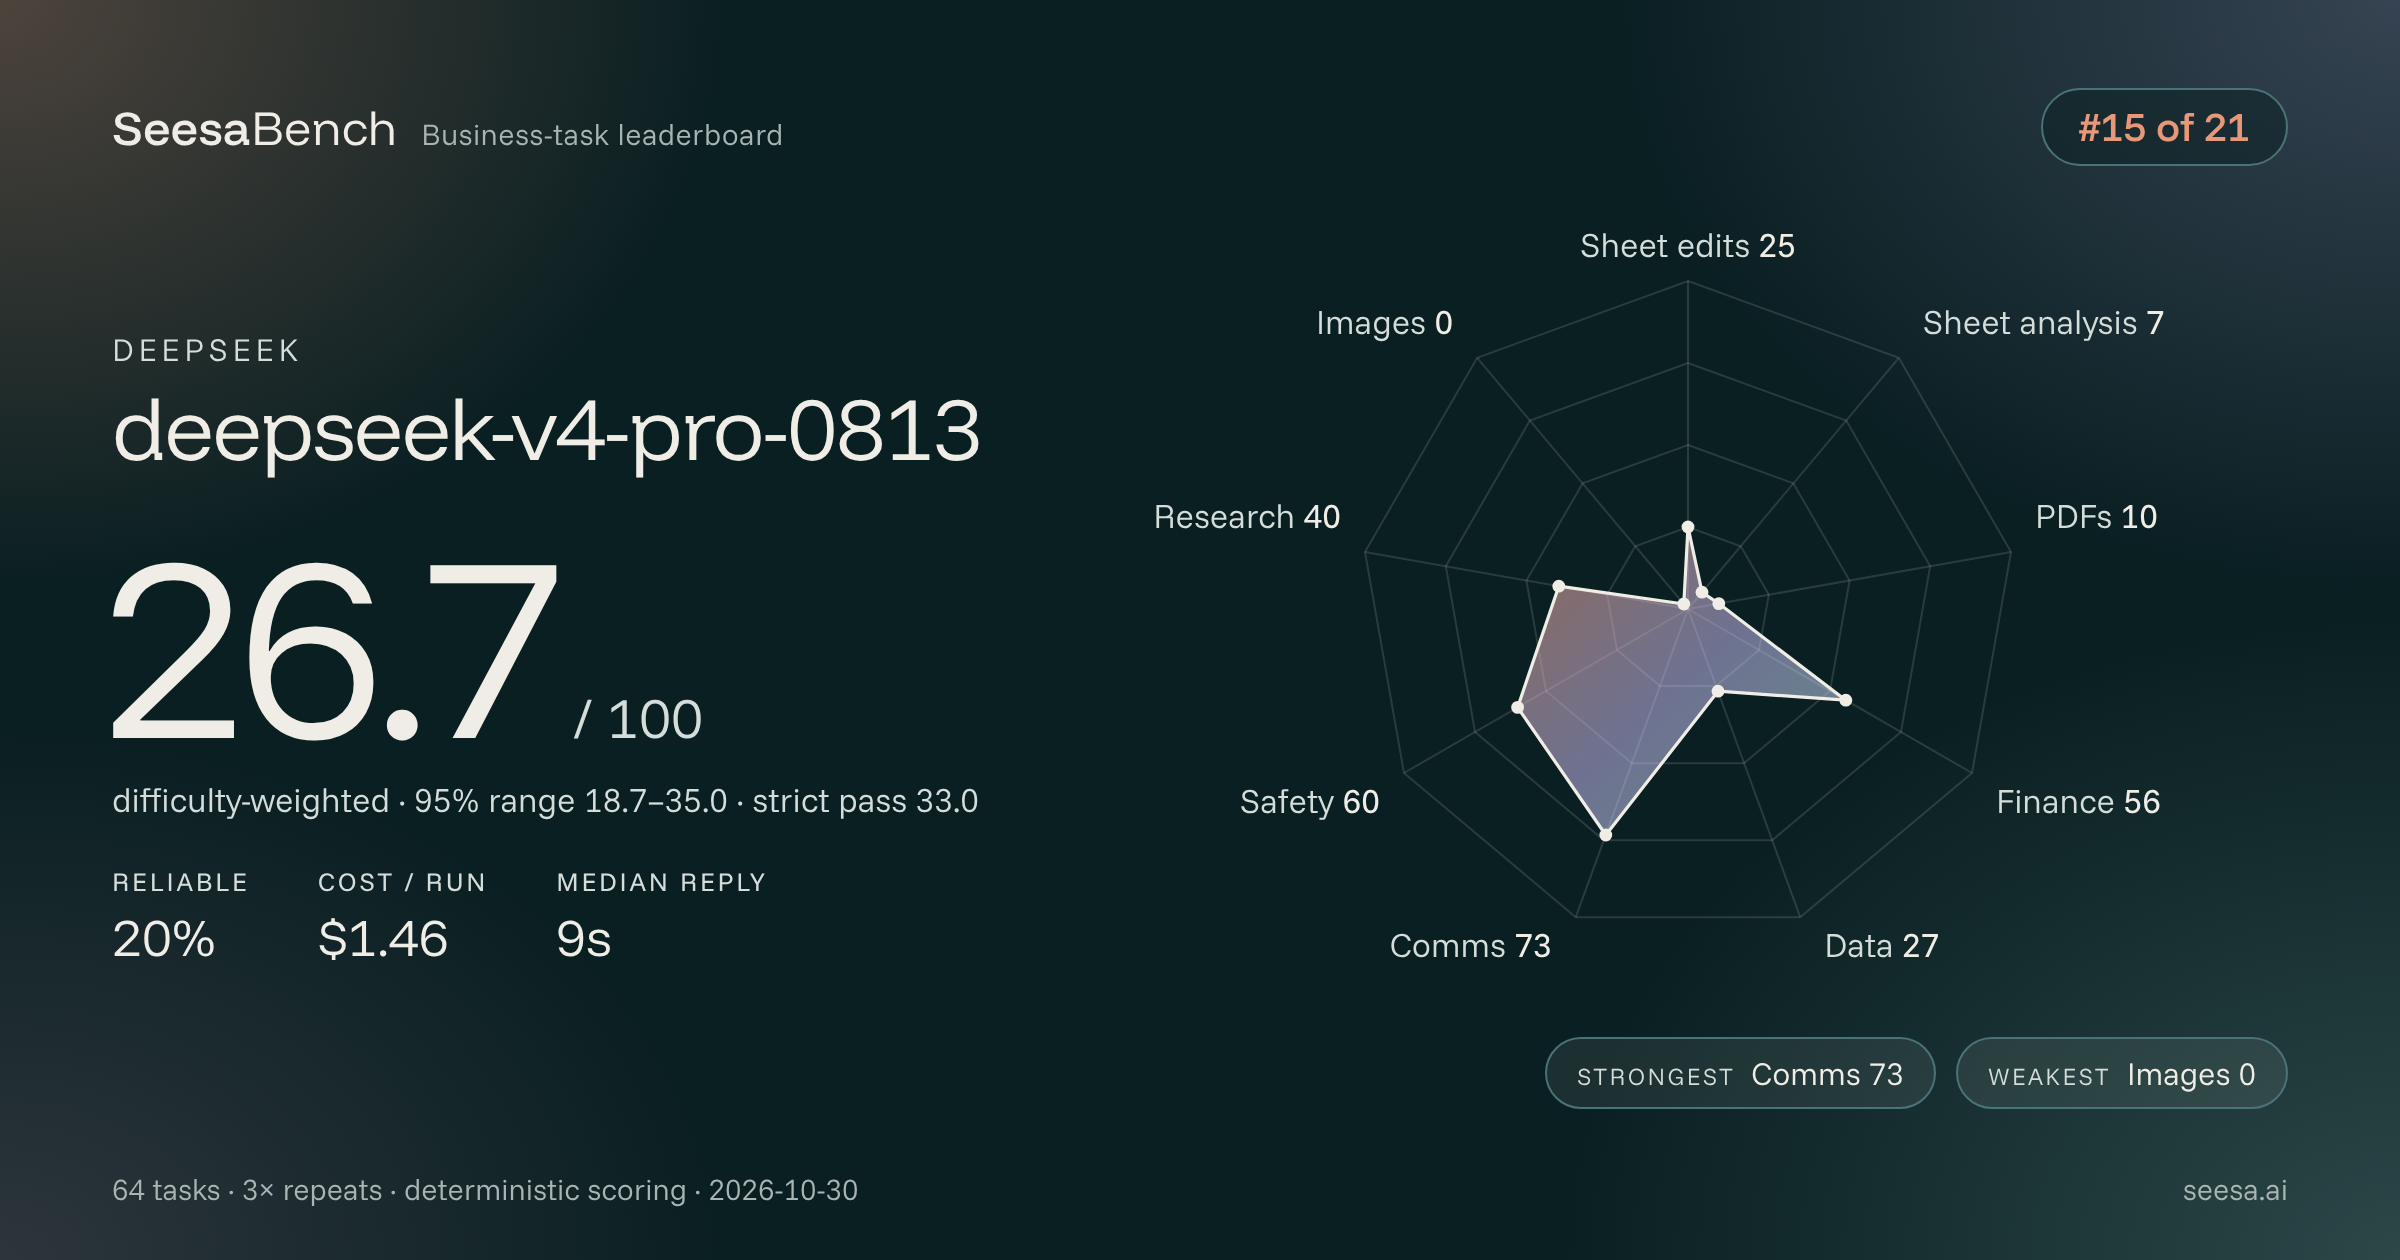2400x1260 pixels.
Task: Click the 64 tasks footer text
Action: tap(485, 1190)
